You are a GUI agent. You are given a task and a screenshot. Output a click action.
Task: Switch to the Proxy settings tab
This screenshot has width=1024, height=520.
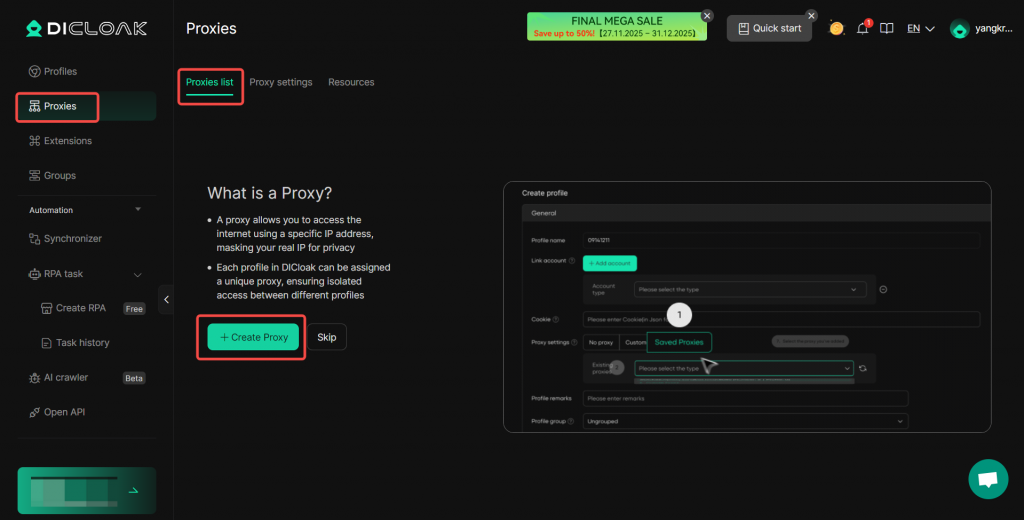[280, 82]
